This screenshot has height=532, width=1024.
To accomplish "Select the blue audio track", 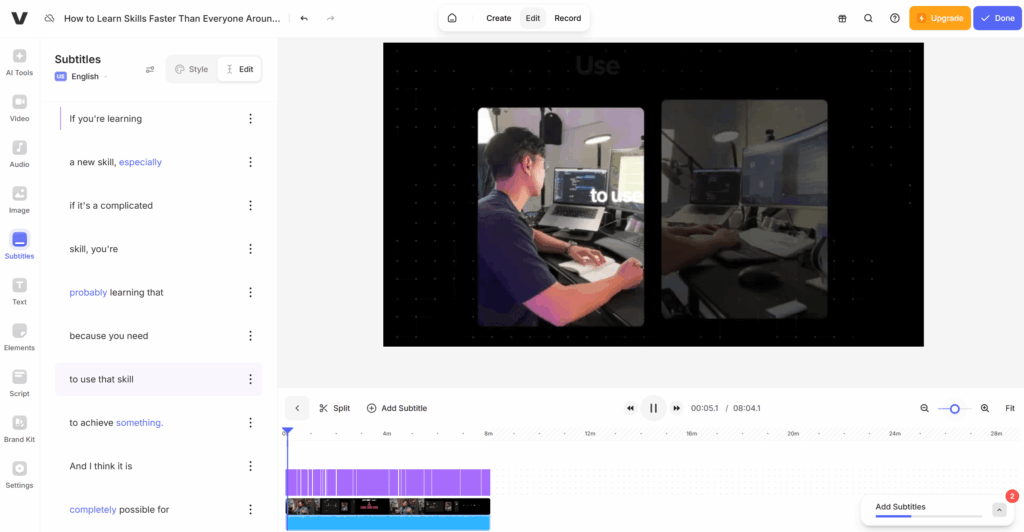I will [x=388, y=523].
